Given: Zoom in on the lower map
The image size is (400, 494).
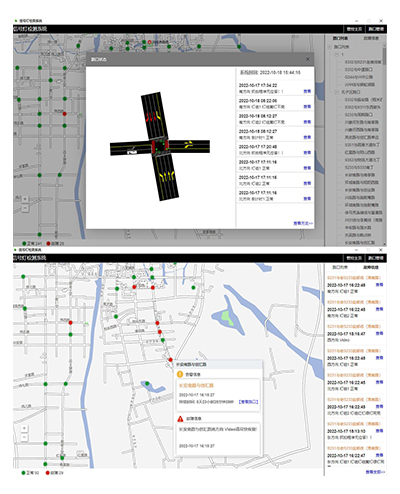Looking at the screenshot, I should point(25,428).
